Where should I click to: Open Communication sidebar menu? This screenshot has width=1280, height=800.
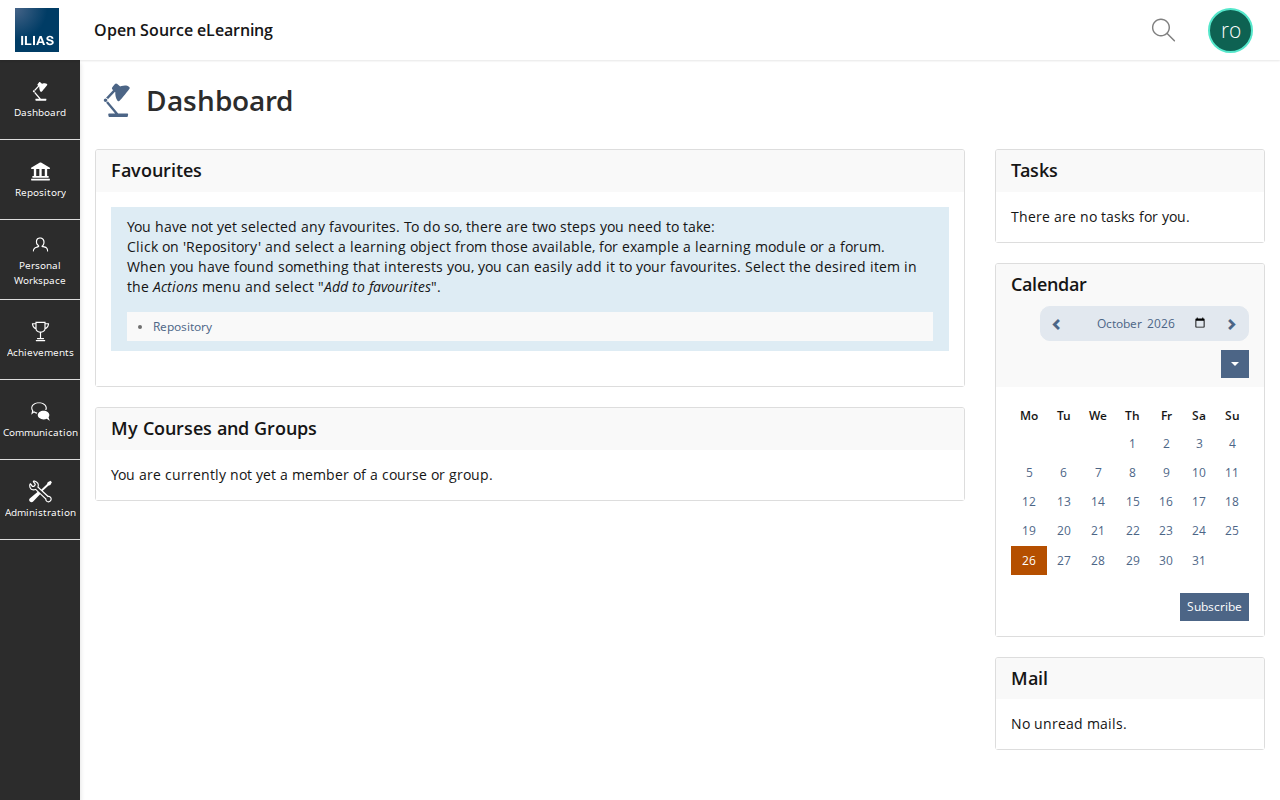pos(40,420)
